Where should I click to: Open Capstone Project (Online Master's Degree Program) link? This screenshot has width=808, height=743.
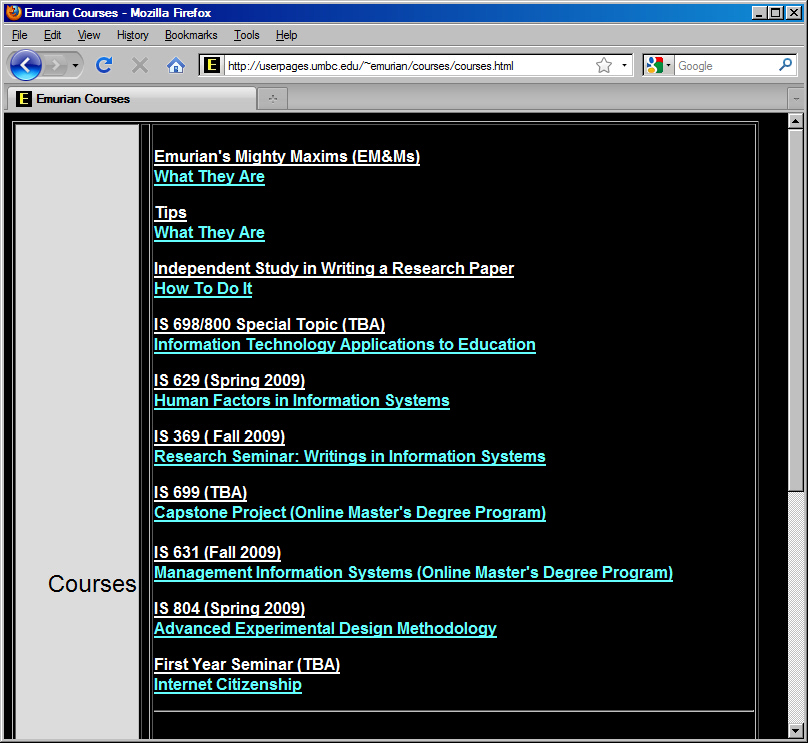(350, 513)
